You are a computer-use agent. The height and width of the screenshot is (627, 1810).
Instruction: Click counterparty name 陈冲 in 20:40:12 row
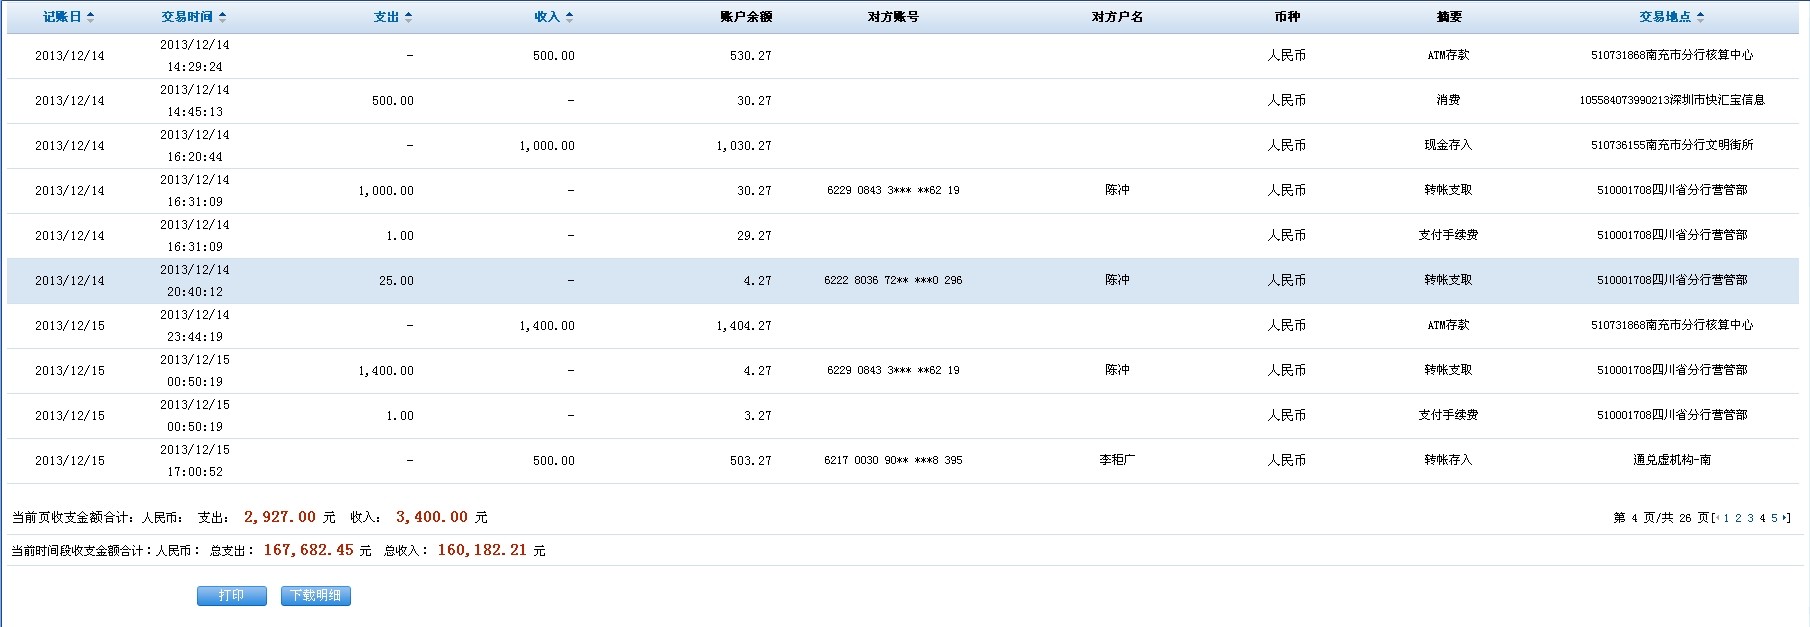pyautogui.click(x=1117, y=280)
